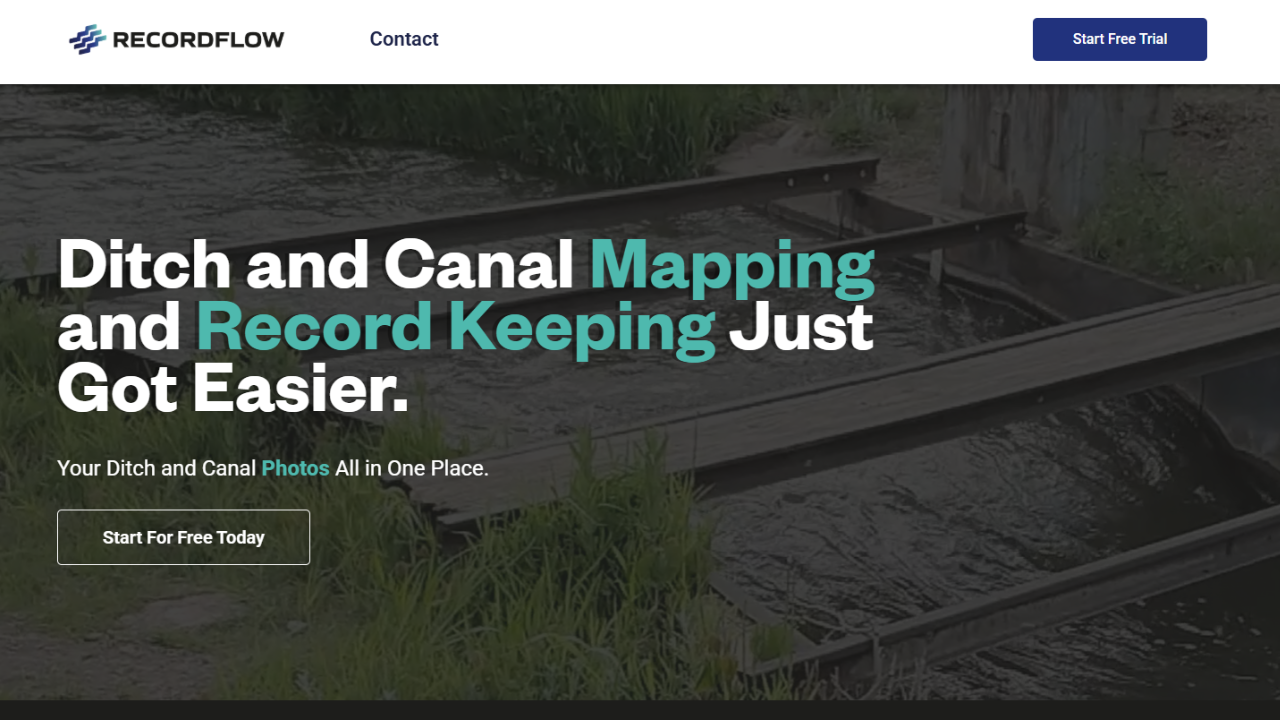Click the dark band below hero image

(x=640, y=710)
